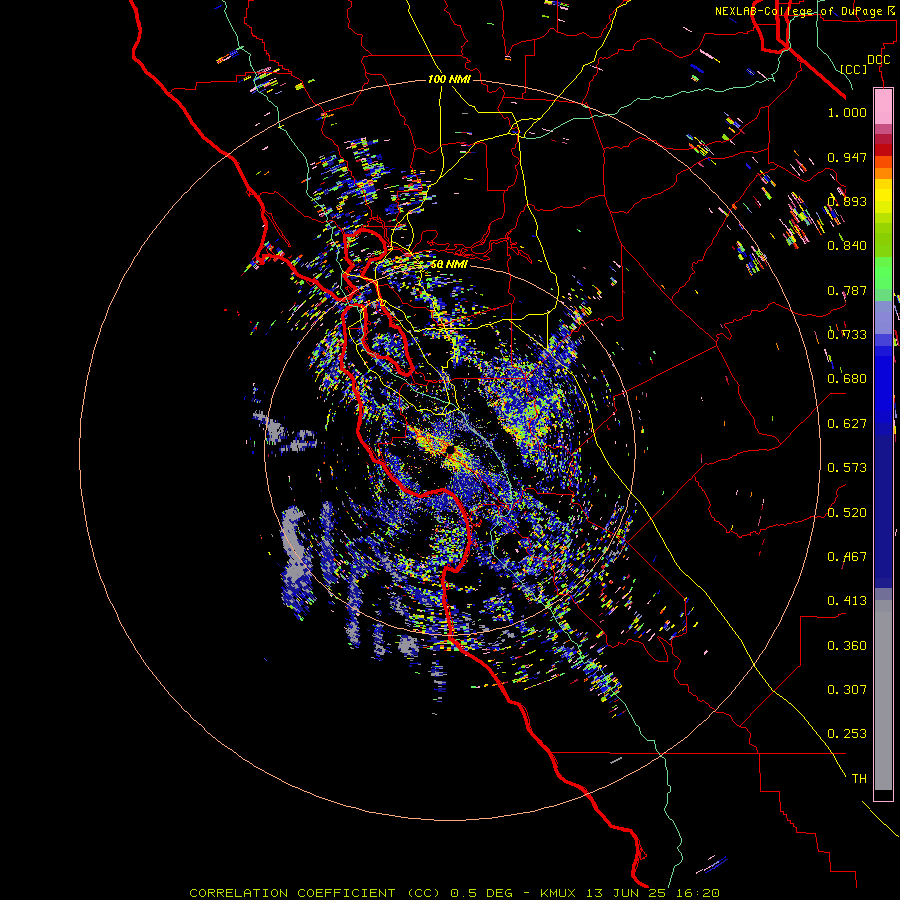Select the 0.253 scale value

point(847,734)
